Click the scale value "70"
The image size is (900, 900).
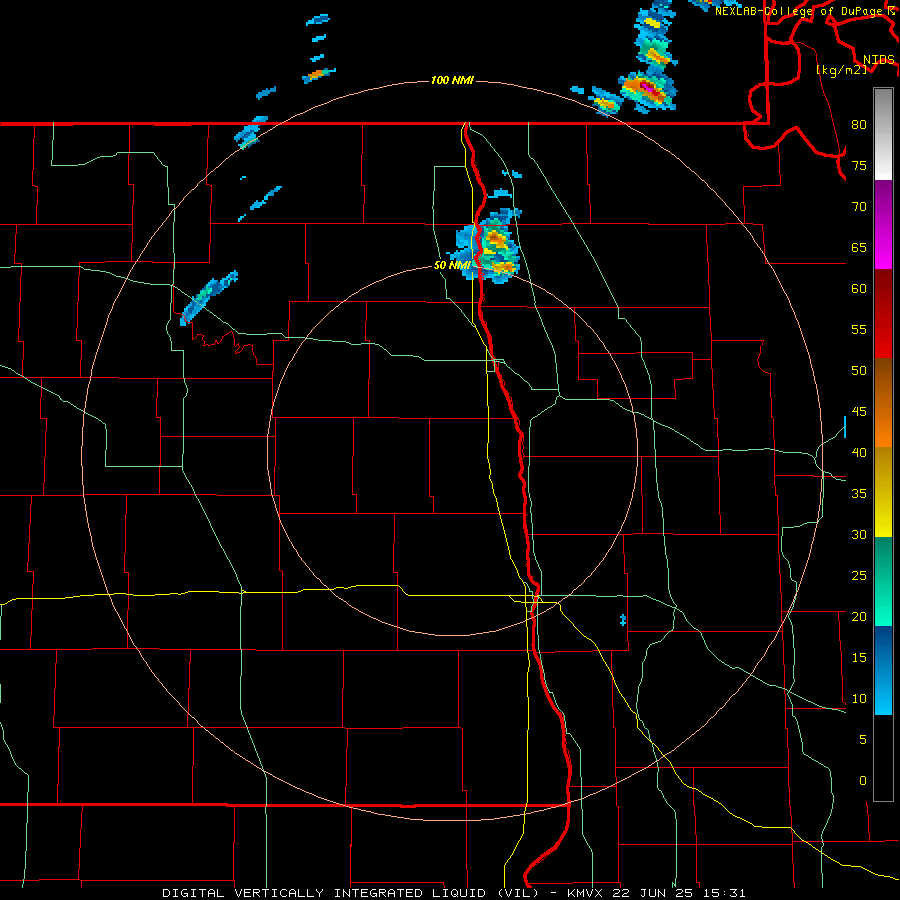859,207
